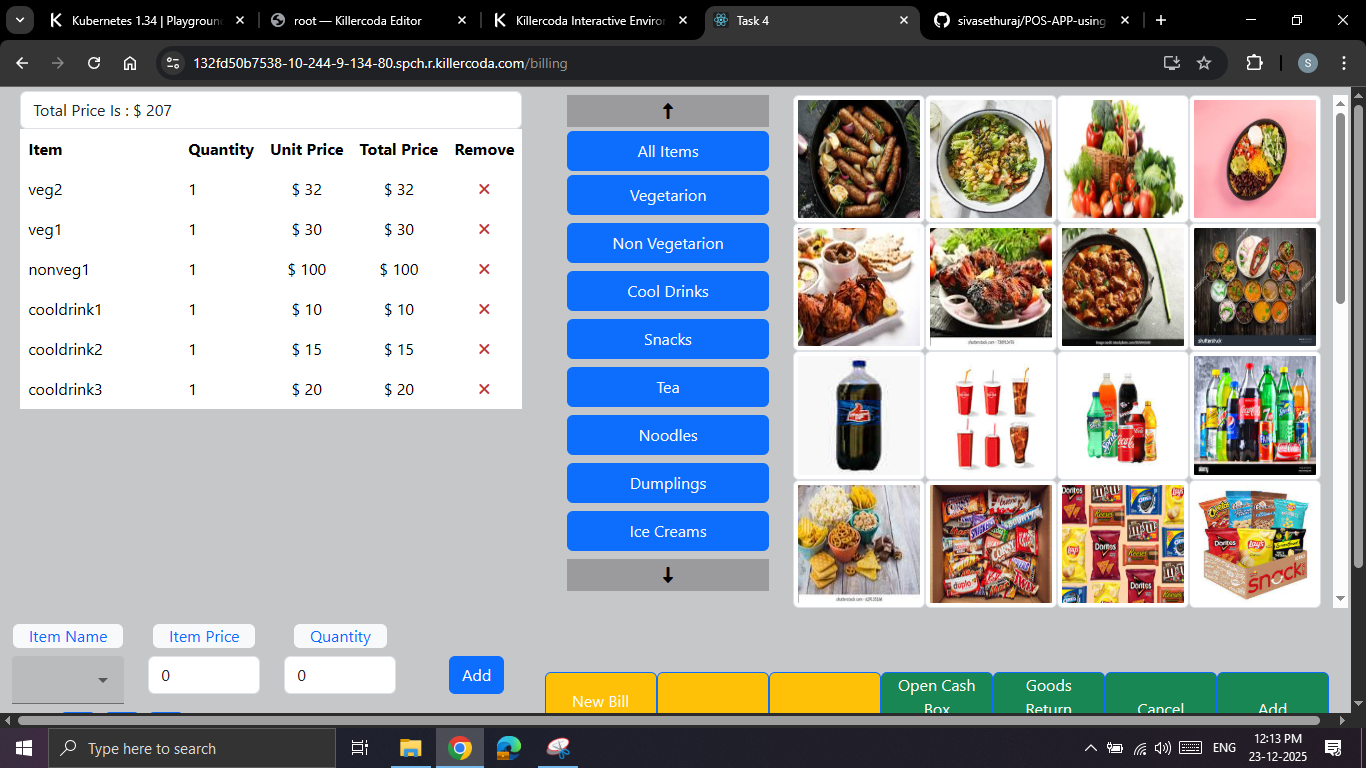Viewport: 1366px width, 768px height.
Task: Remove cooldrink1 item from the bill
Action: (x=483, y=309)
